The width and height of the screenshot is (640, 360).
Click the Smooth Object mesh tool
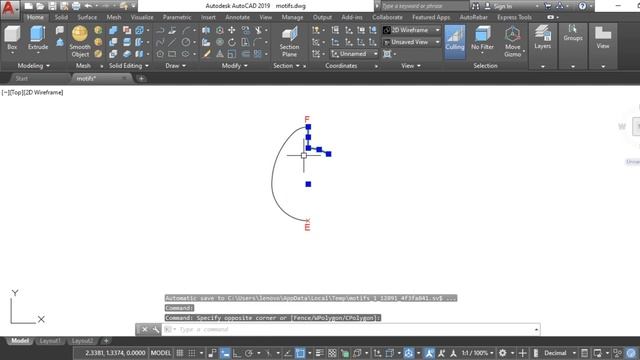80,41
